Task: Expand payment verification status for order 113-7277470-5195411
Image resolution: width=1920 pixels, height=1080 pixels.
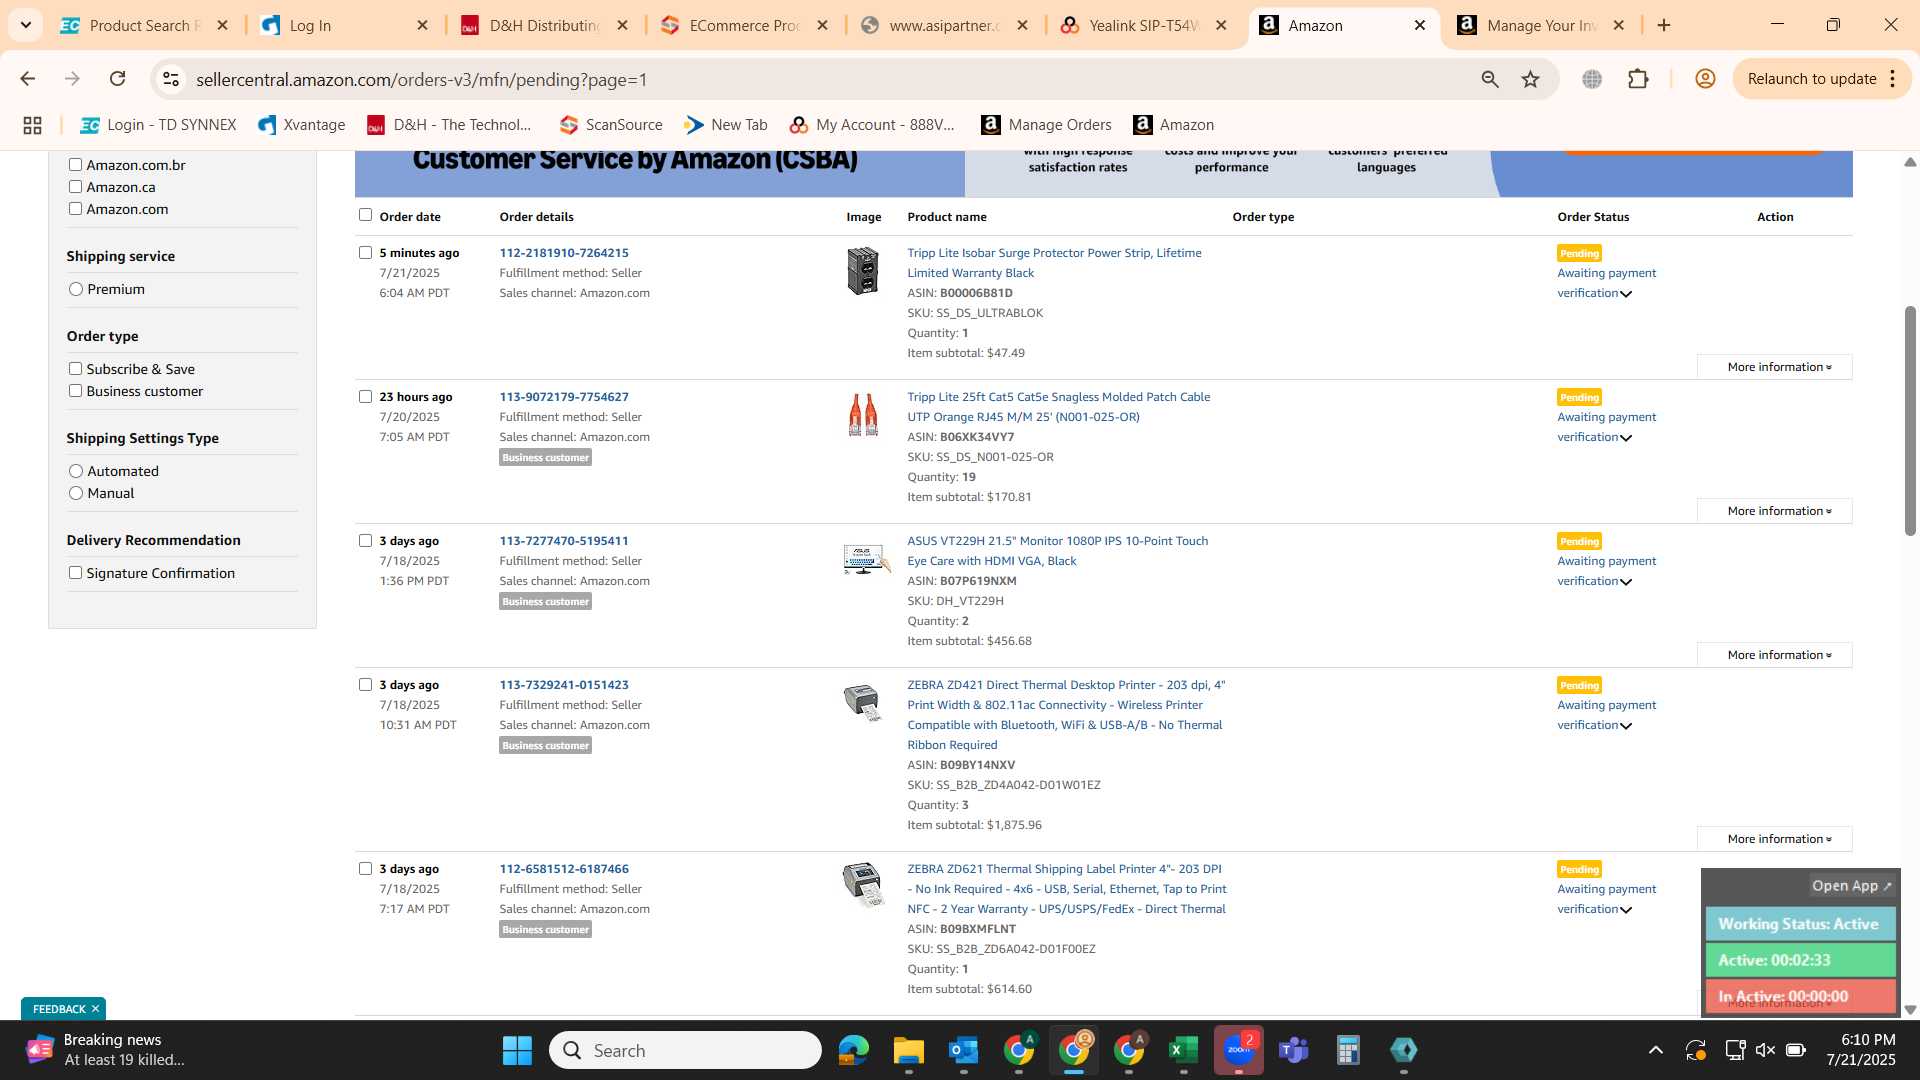Action: pyautogui.click(x=1626, y=582)
